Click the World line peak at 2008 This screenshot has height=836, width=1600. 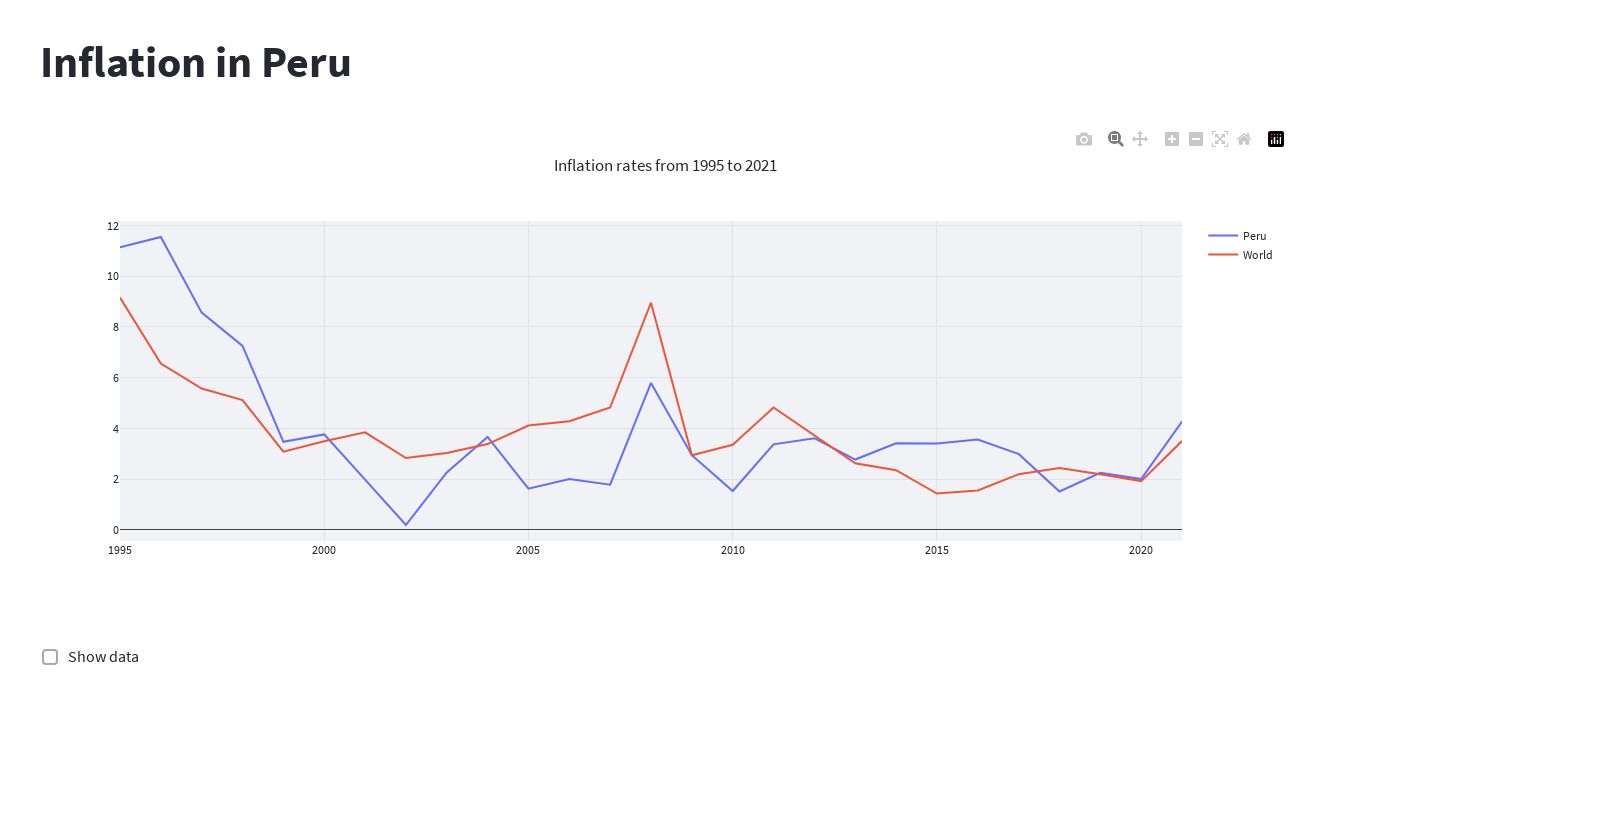pyautogui.click(x=651, y=303)
